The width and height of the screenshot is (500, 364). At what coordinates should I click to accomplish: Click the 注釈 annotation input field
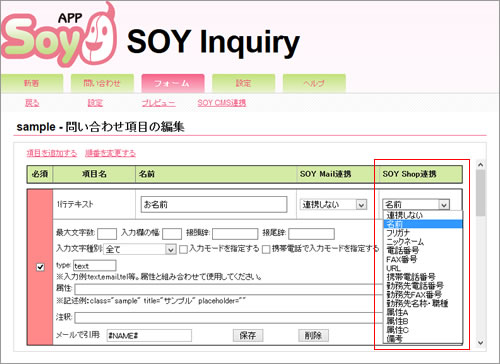(x=229, y=318)
